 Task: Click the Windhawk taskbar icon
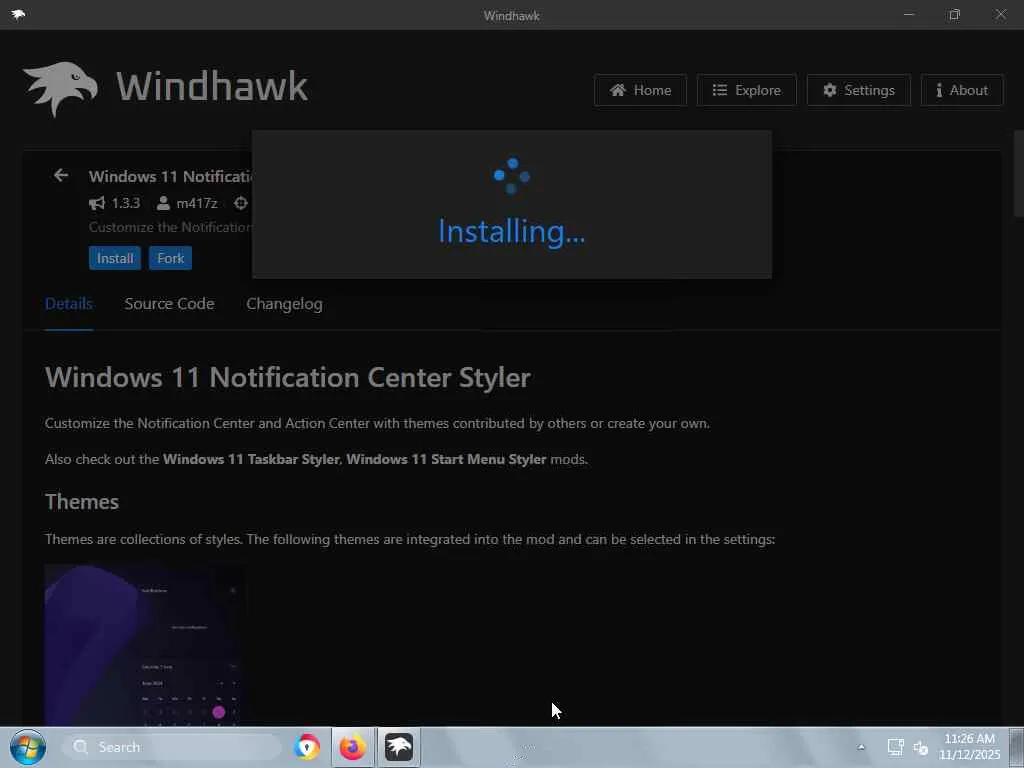(x=399, y=747)
